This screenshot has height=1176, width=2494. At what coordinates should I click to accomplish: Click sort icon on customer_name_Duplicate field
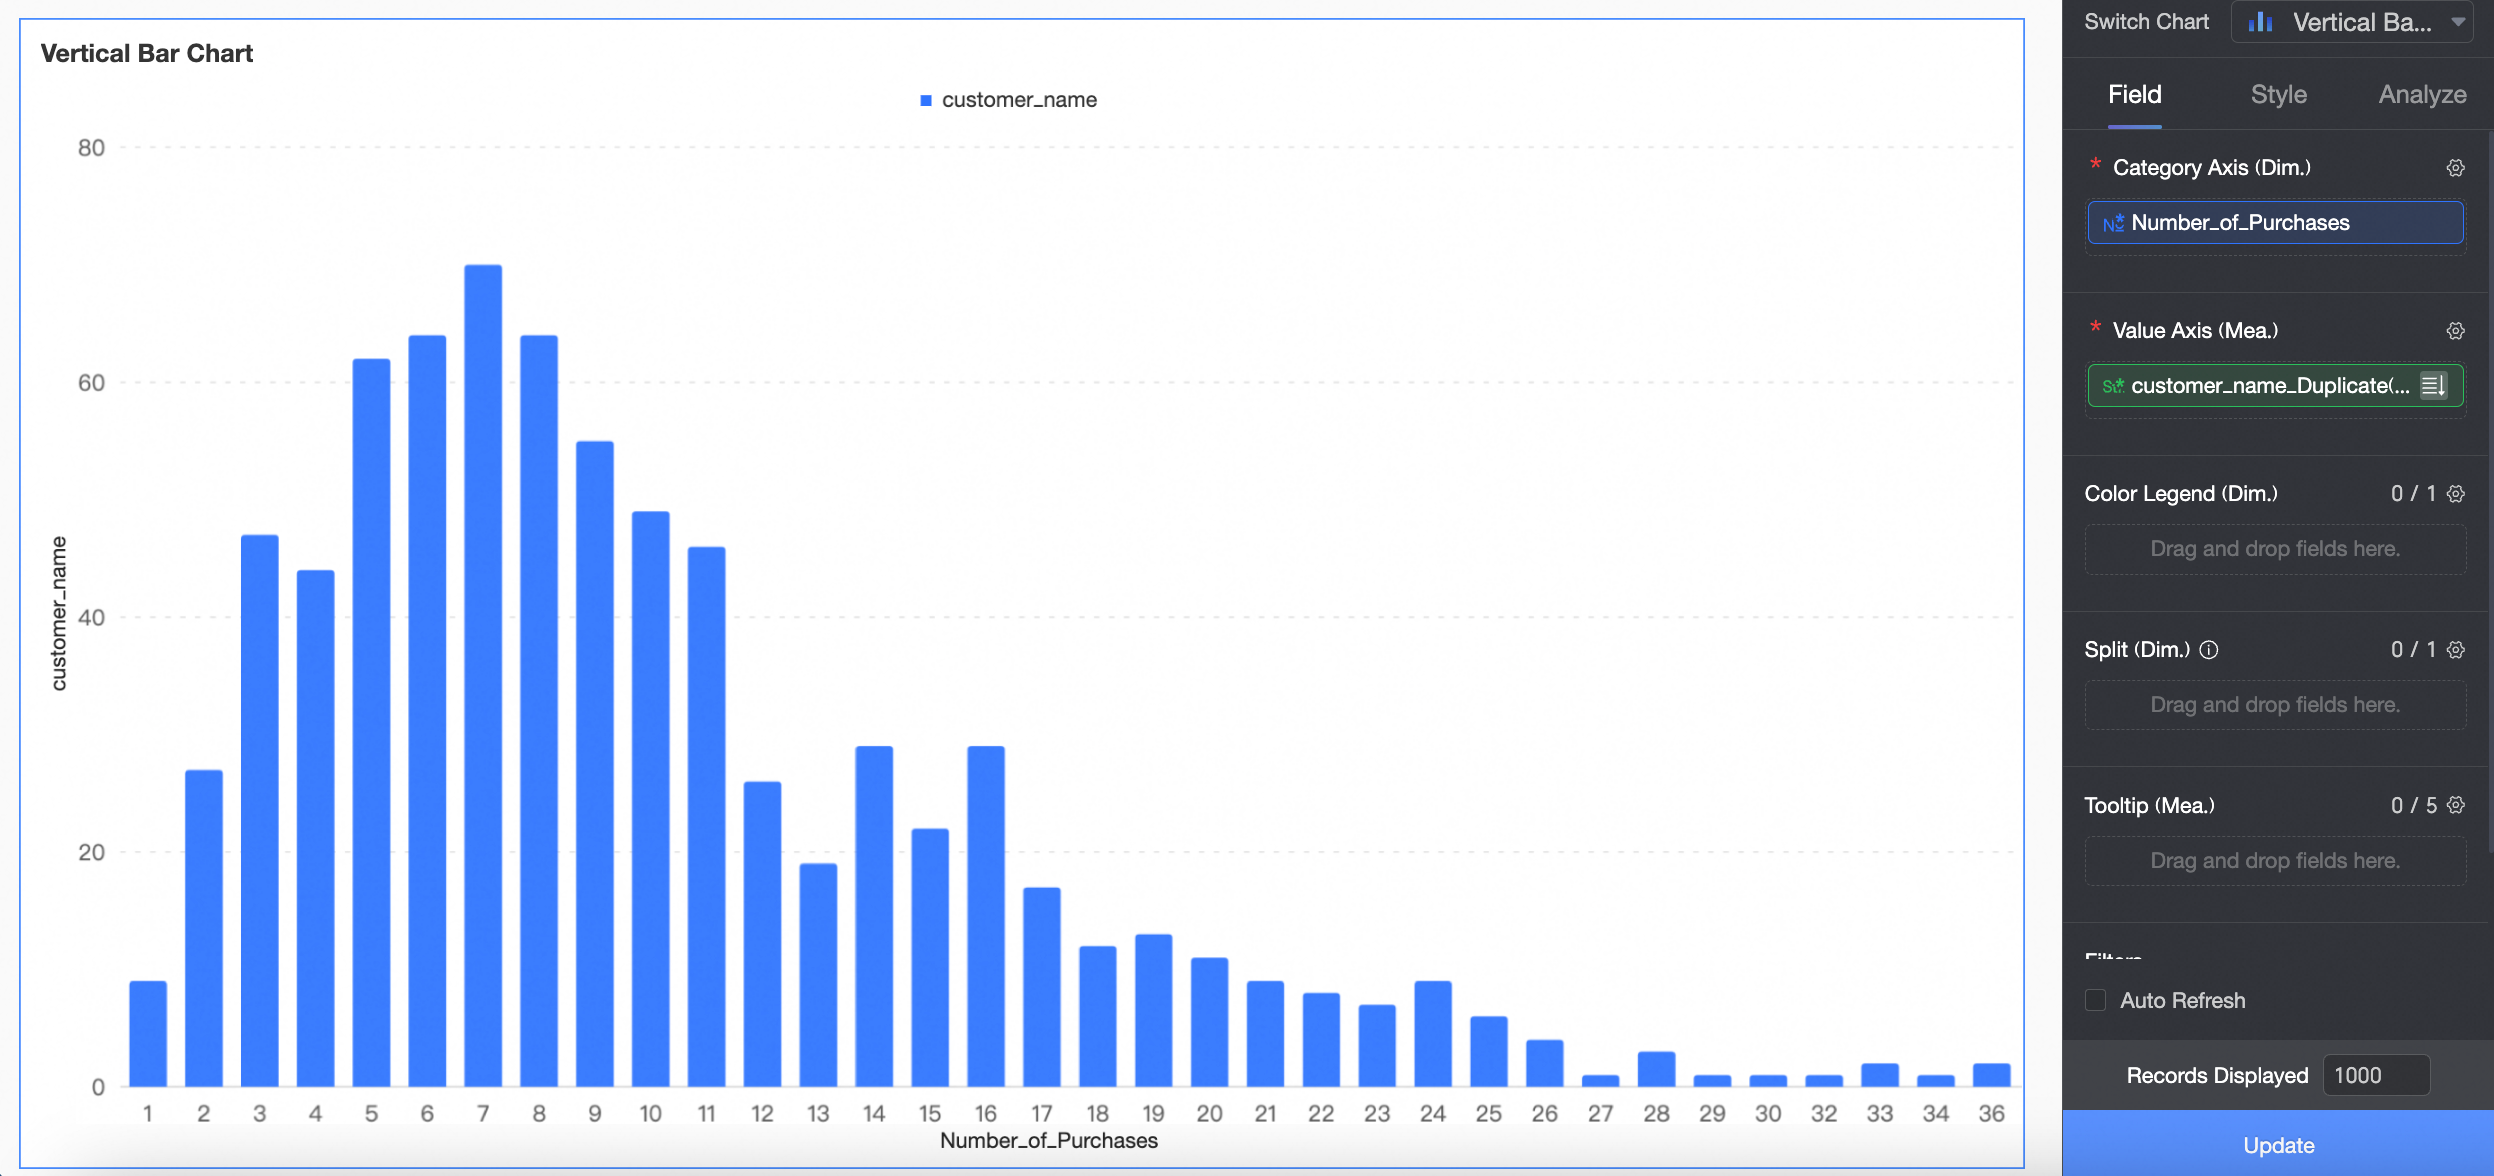click(x=2433, y=386)
